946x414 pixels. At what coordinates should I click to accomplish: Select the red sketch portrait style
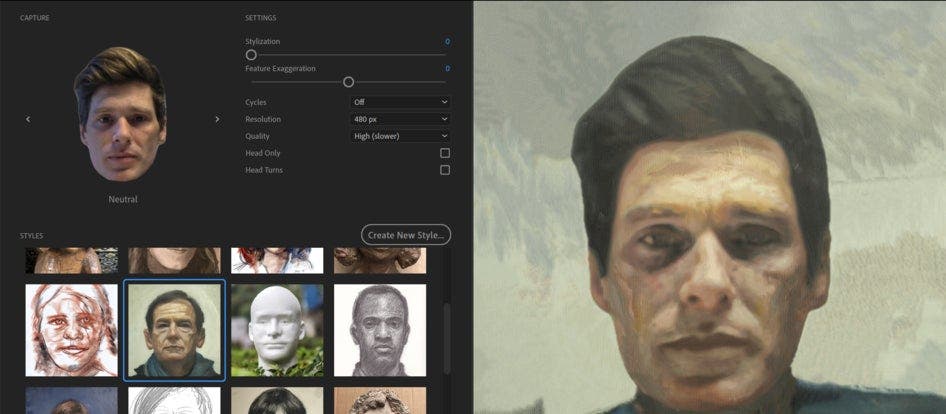pos(71,330)
